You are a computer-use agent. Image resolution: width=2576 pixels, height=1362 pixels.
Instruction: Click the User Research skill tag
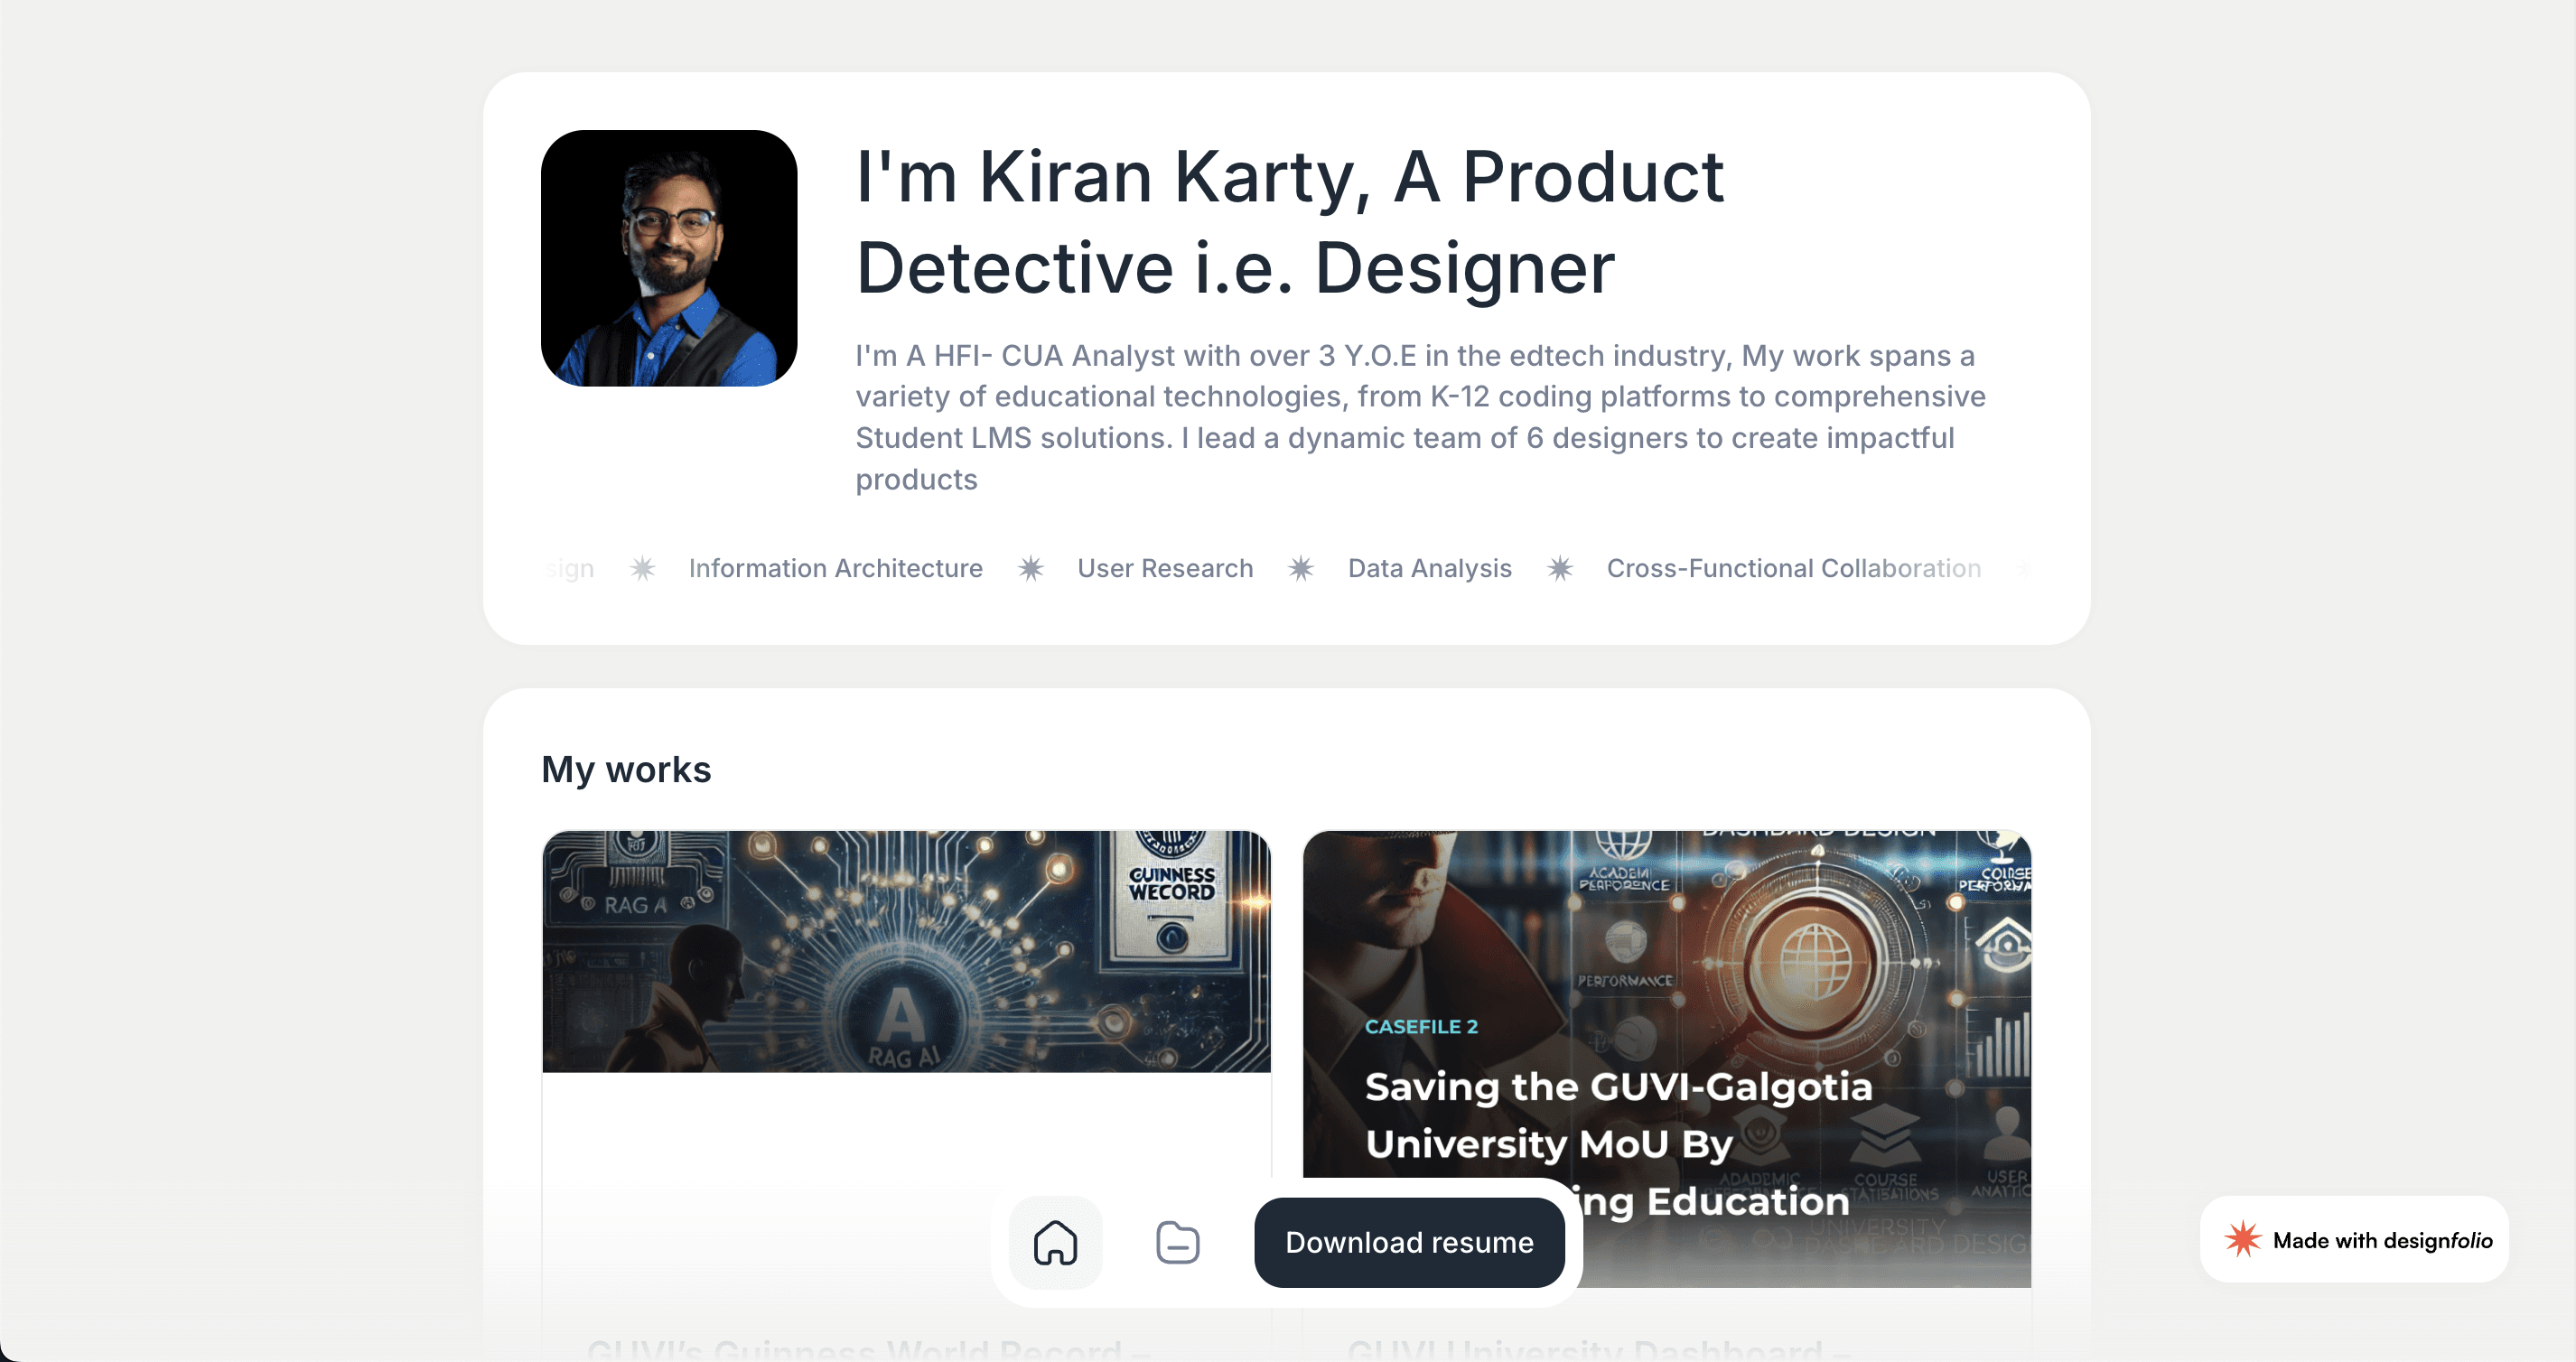click(x=1164, y=568)
